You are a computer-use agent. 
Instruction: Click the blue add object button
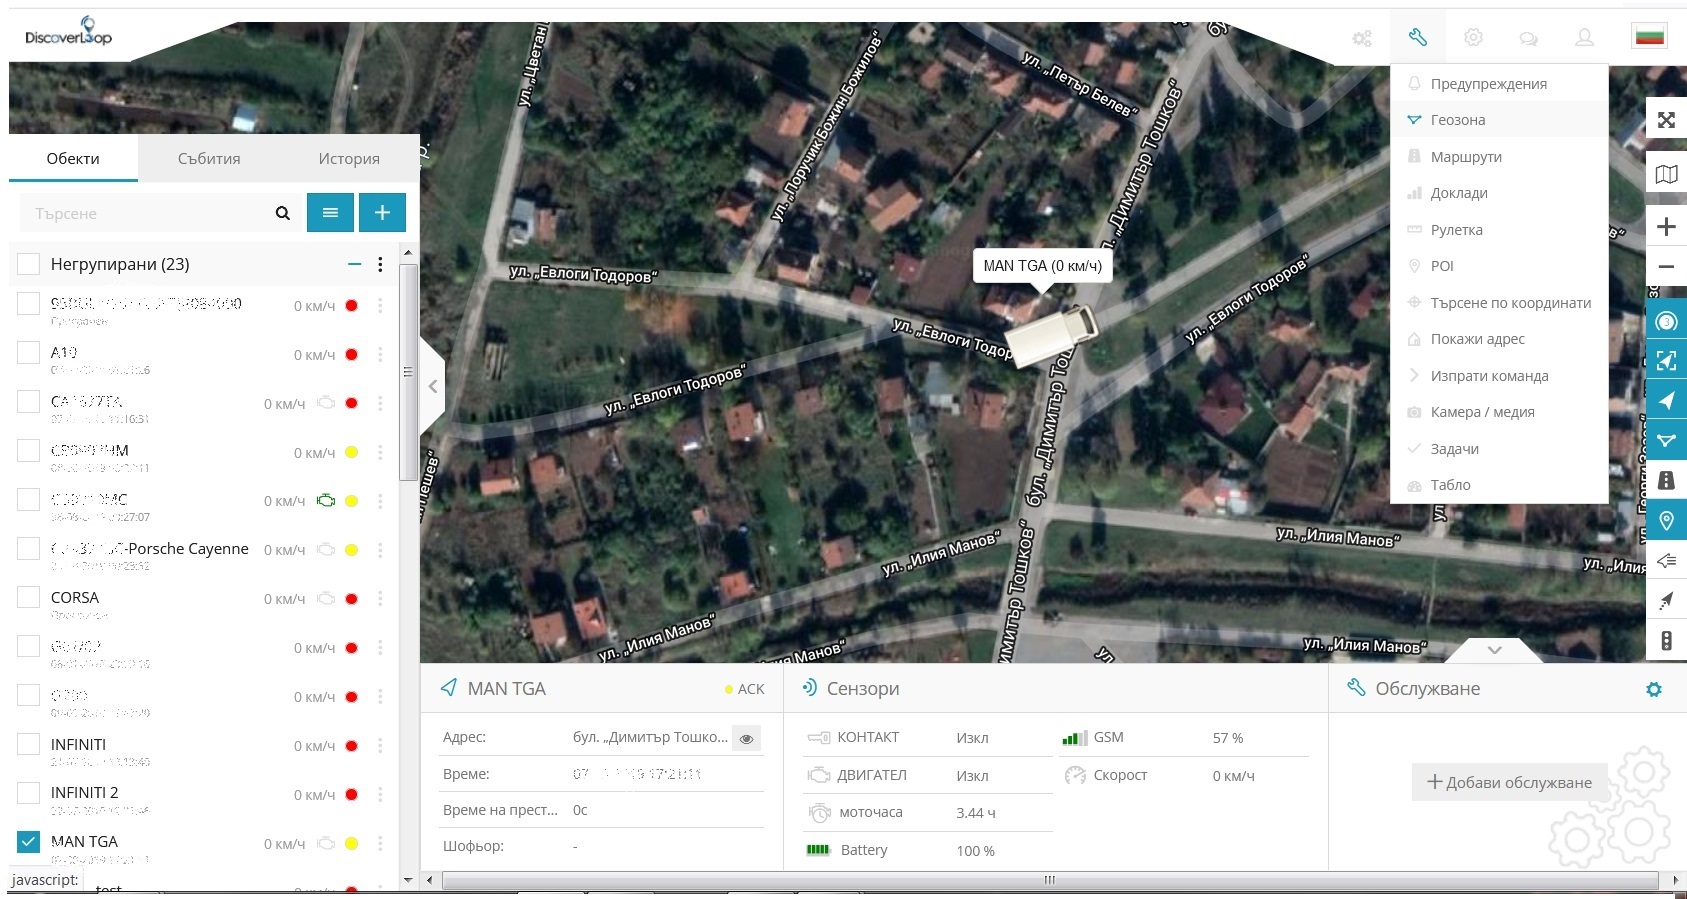(382, 213)
